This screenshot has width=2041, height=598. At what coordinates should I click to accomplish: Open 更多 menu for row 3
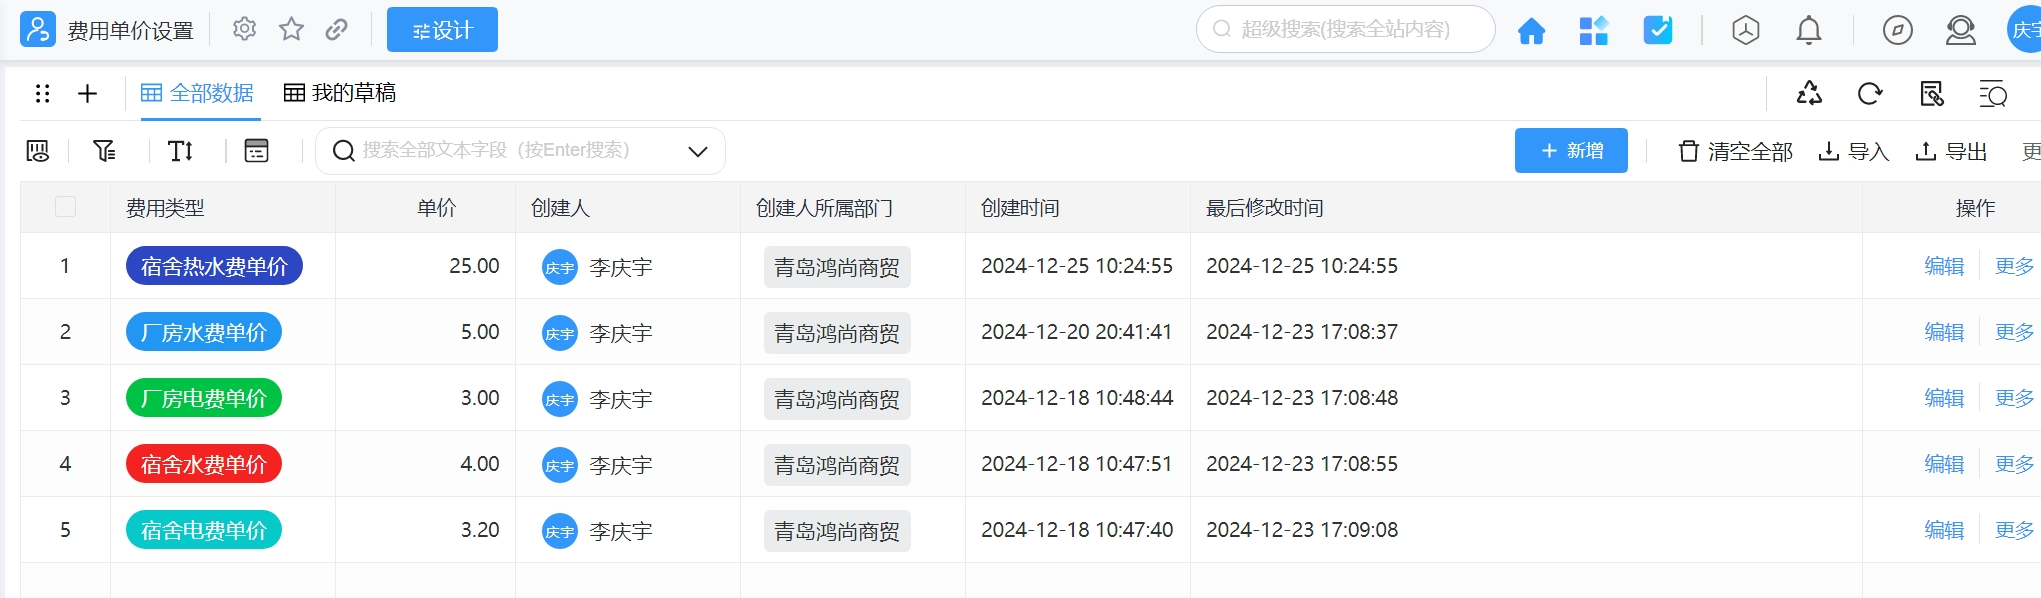coord(2013,398)
